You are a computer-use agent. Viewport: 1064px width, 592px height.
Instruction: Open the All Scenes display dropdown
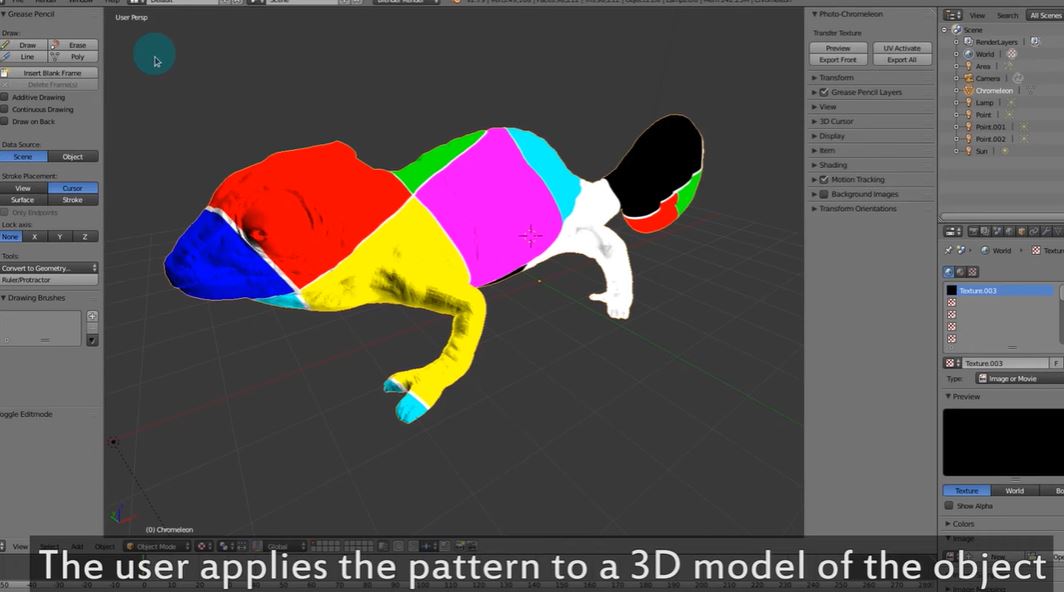coord(1044,15)
